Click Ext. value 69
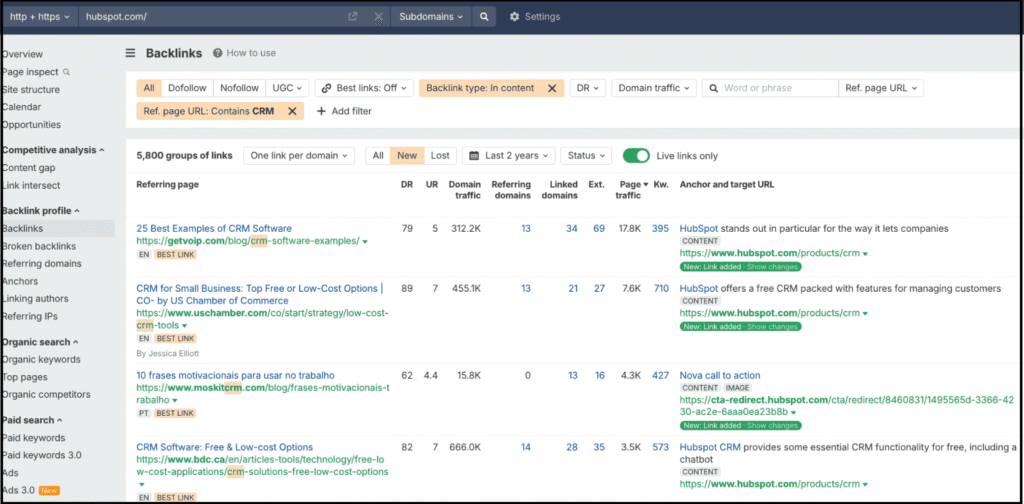This screenshot has height=504, width=1024. click(x=599, y=228)
